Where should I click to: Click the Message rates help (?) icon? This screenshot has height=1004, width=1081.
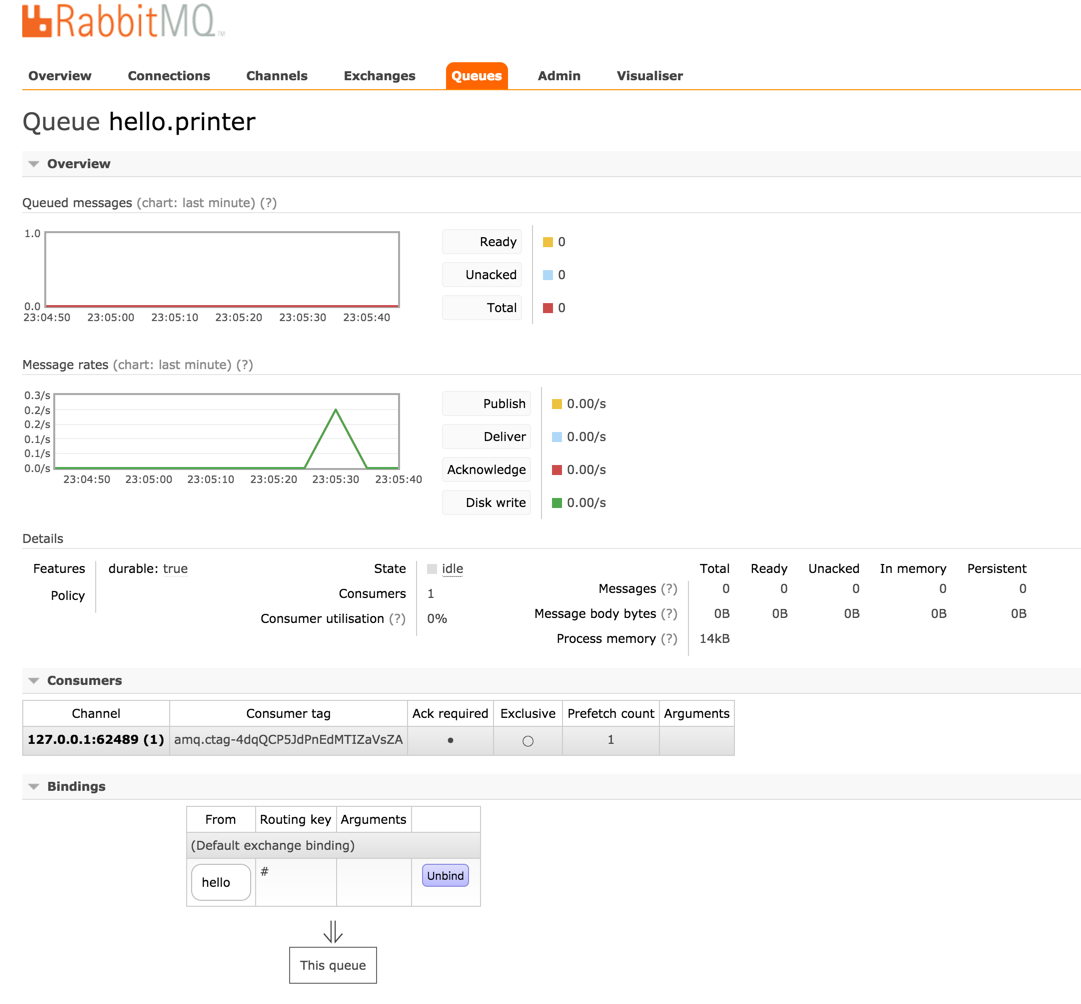[244, 365]
